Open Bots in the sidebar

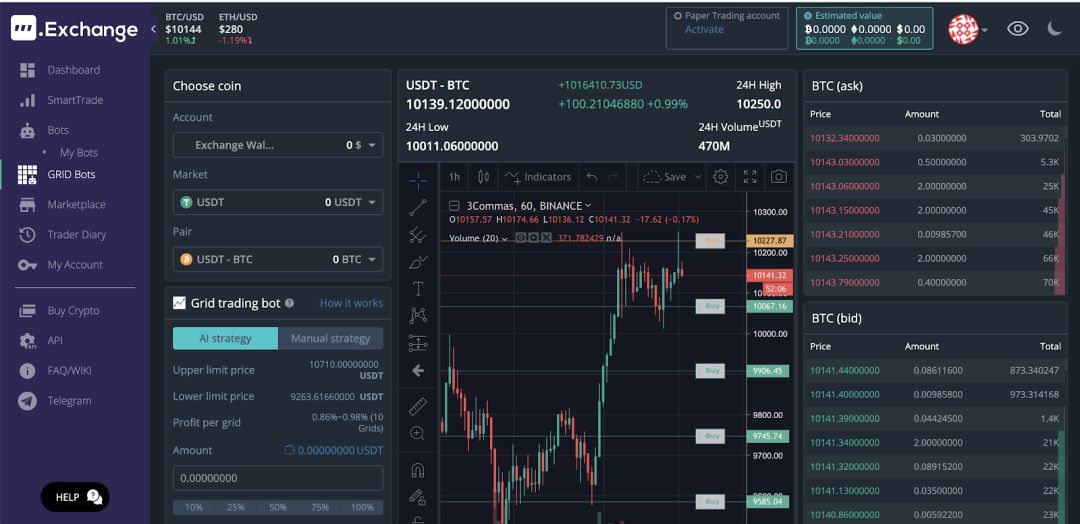tap(43, 130)
